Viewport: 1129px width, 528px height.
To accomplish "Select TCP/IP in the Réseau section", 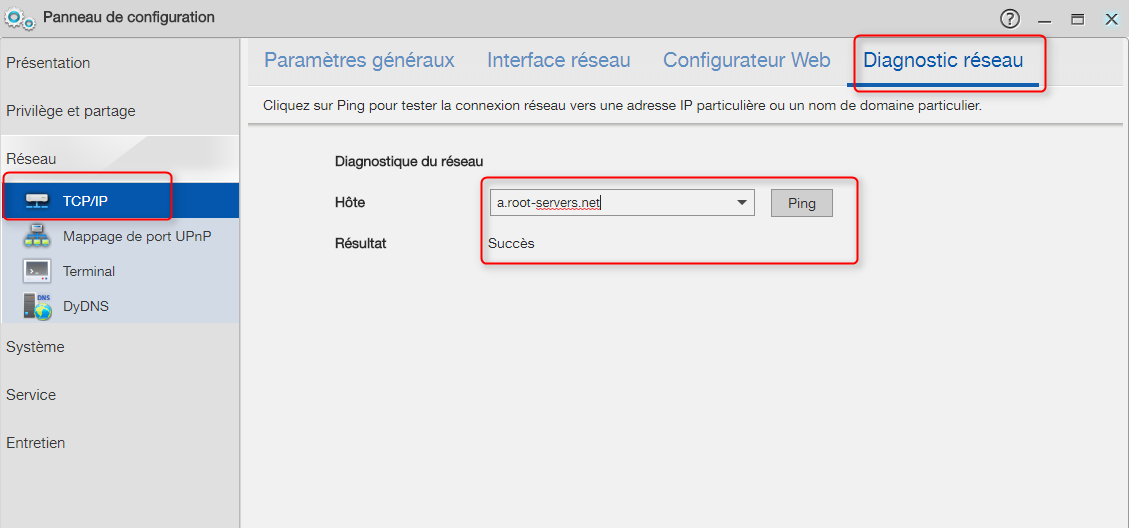I will [120, 200].
